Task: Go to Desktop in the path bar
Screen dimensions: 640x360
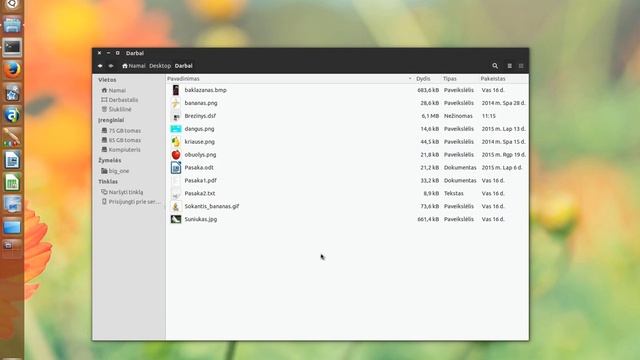Action: click(x=160, y=66)
